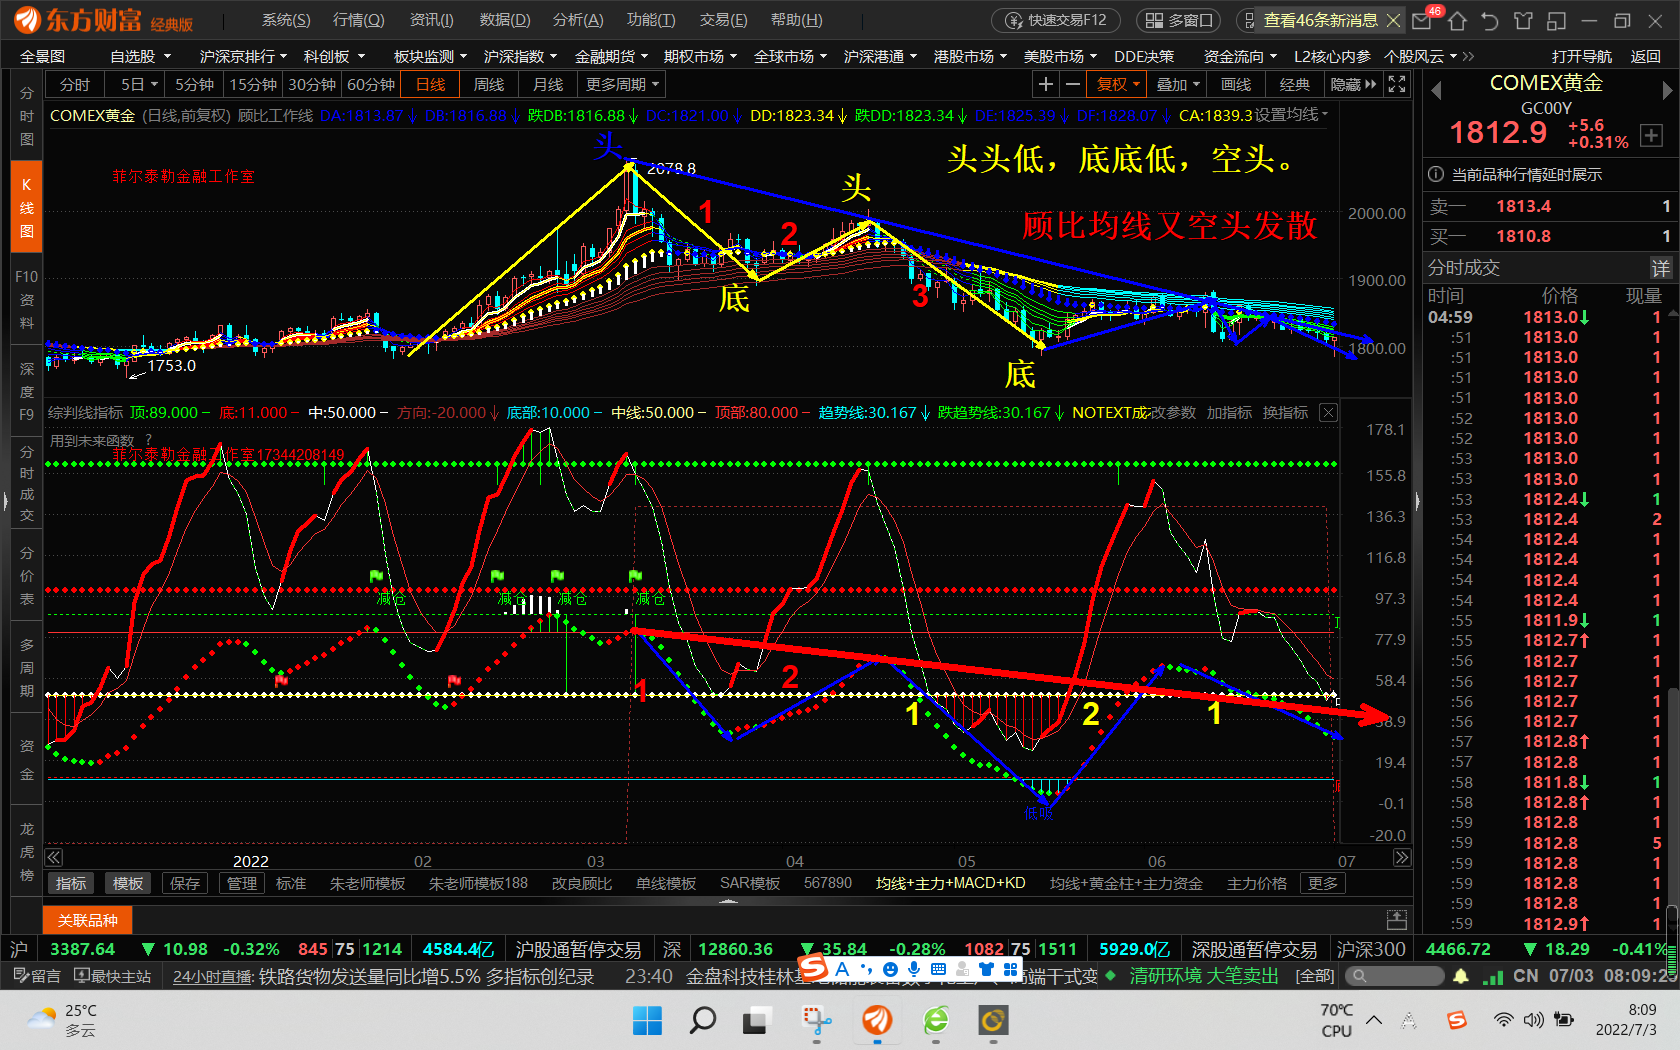Open 详 details for 分时成交
The width and height of the screenshot is (1680, 1050).
point(1660,268)
